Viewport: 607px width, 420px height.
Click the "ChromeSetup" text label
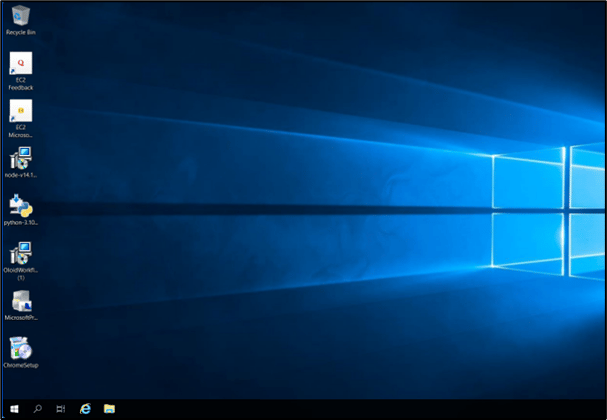pos(21,365)
